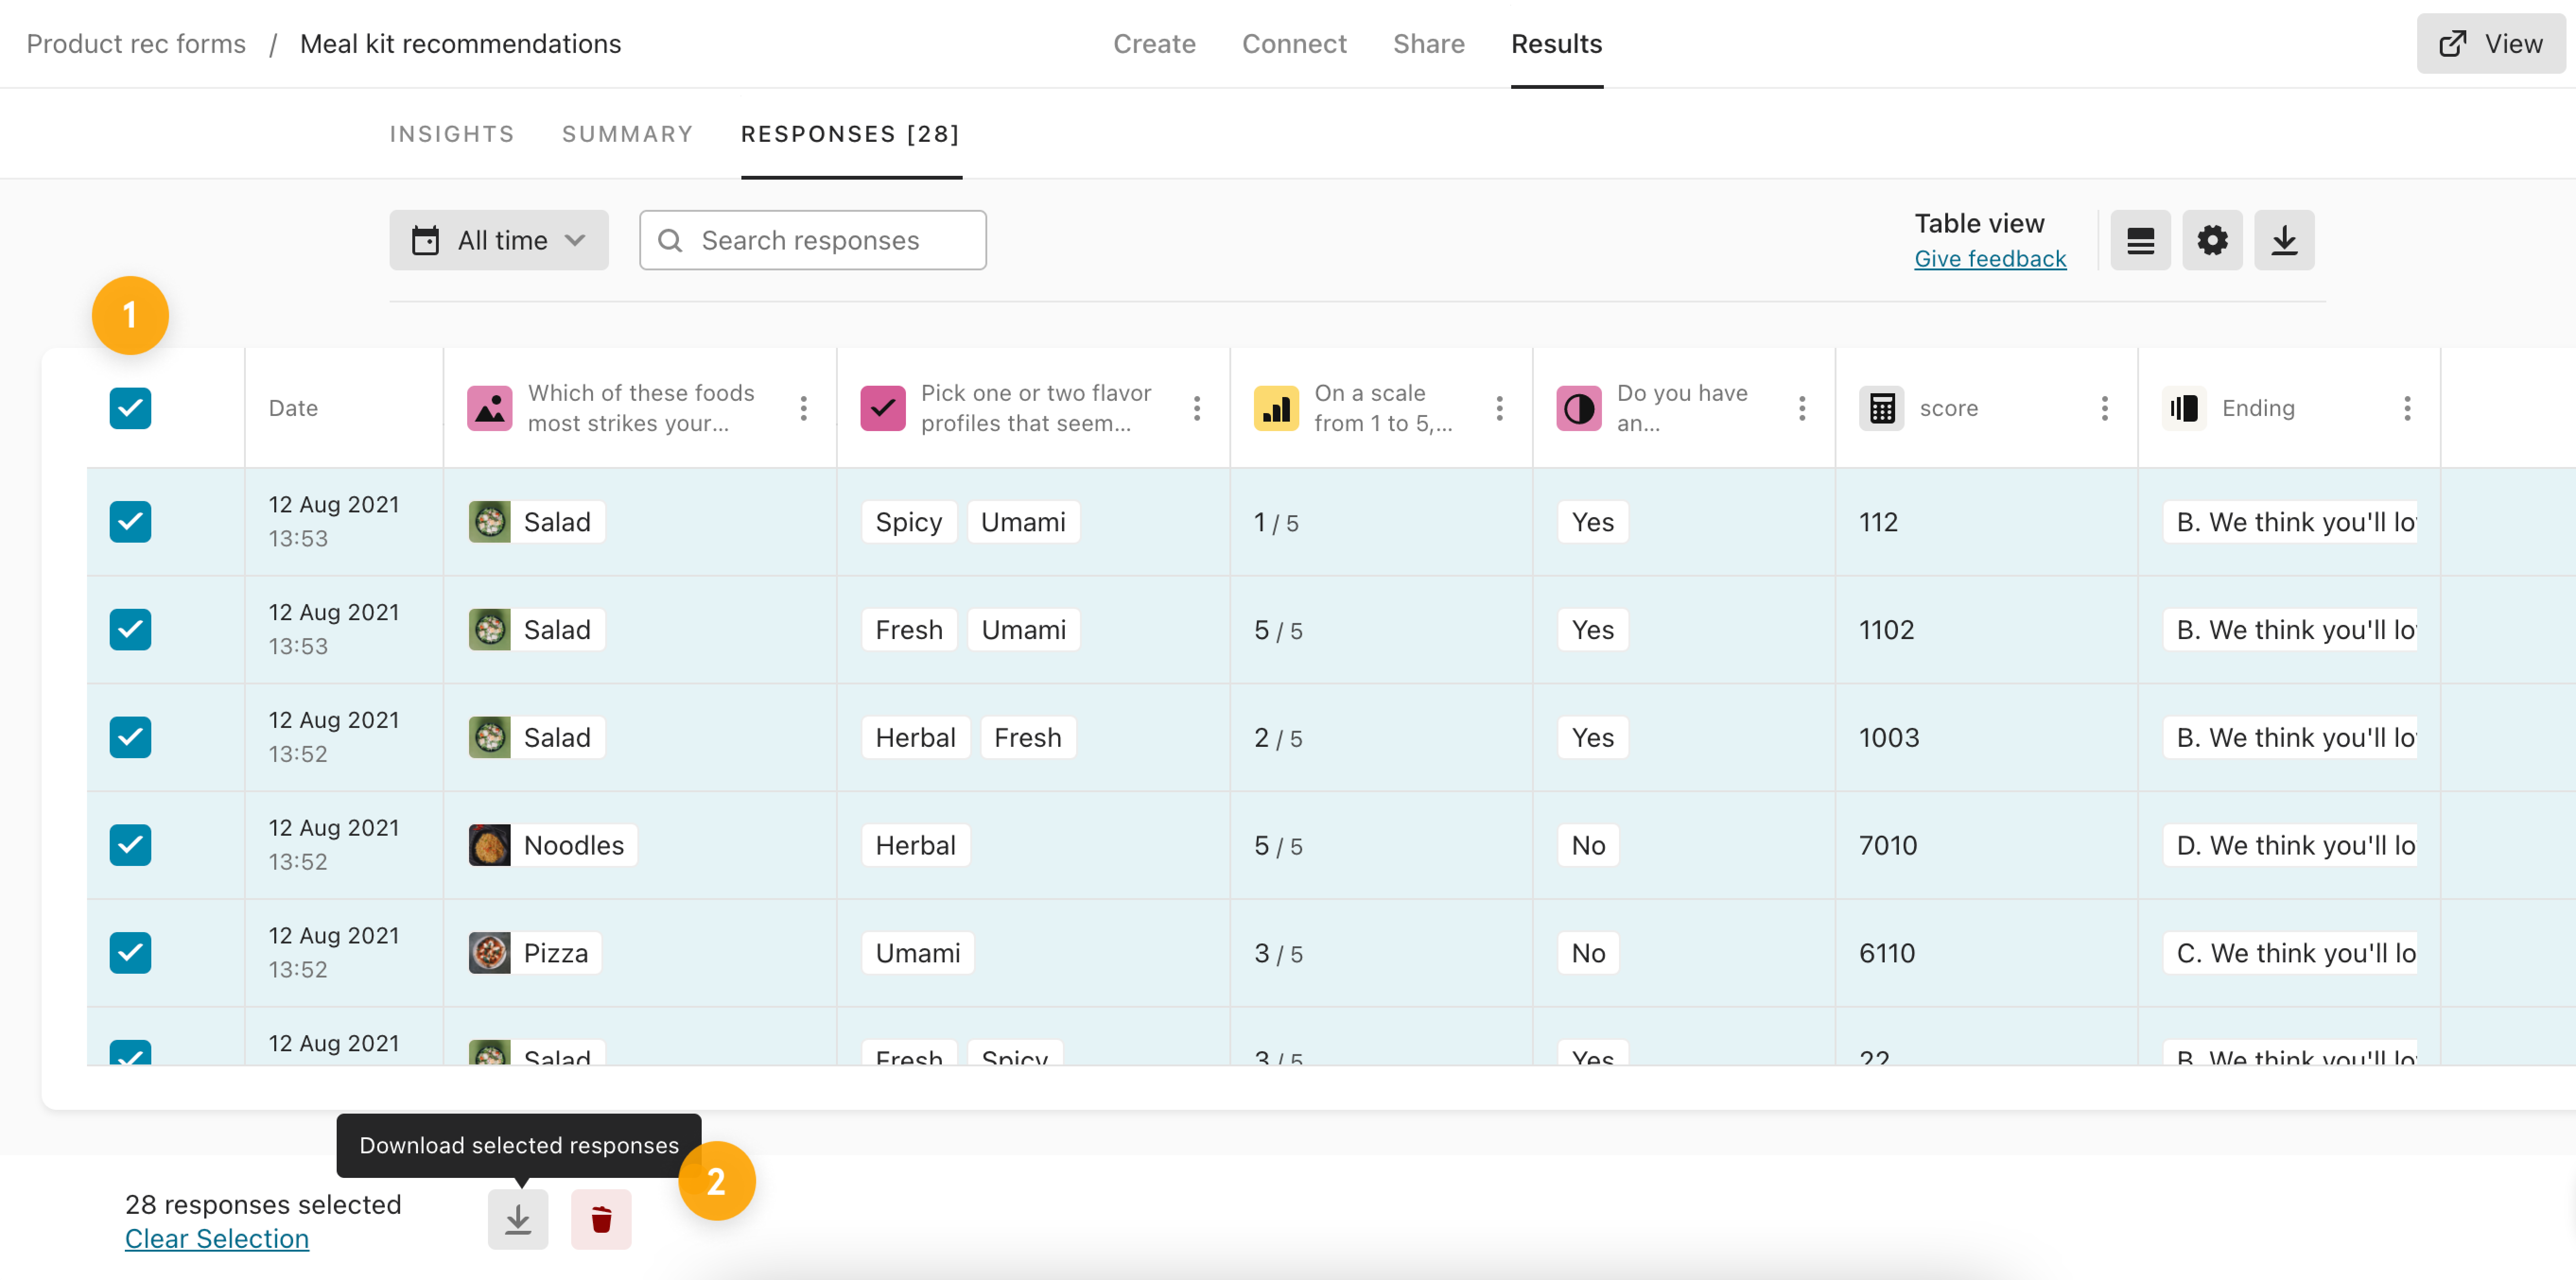Open options menu for the Ending column
This screenshot has width=2576, height=1280.
pos(2407,408)
